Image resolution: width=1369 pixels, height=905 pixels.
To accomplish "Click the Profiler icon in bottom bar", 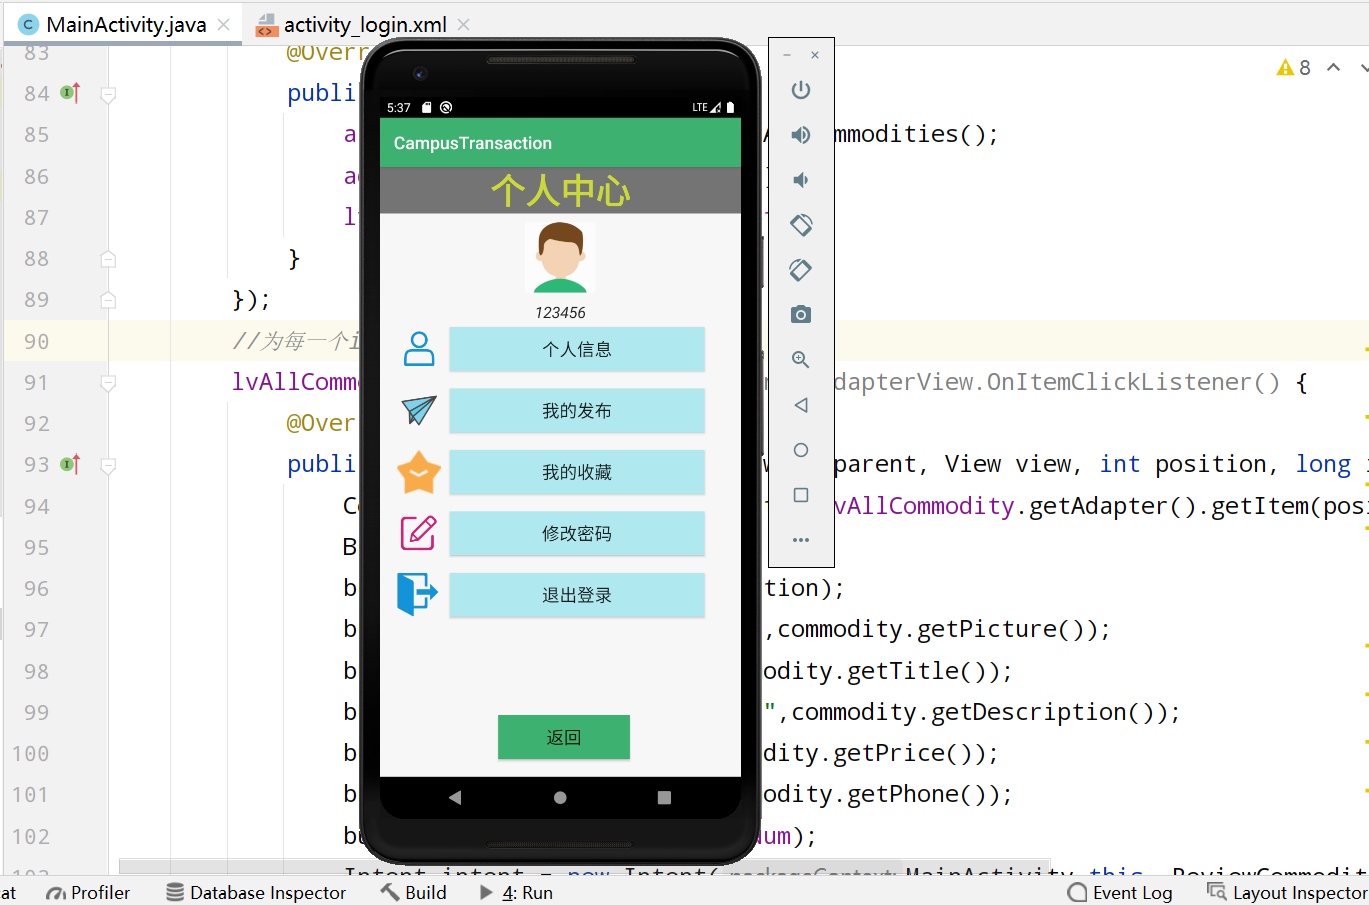I will pos(56,893).
